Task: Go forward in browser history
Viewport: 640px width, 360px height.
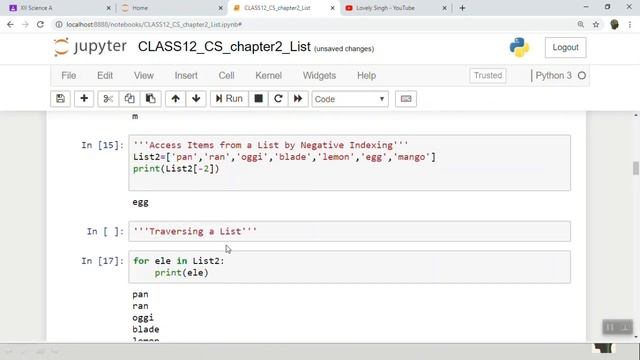Action: pyautogui.click(x=25, y=24)
